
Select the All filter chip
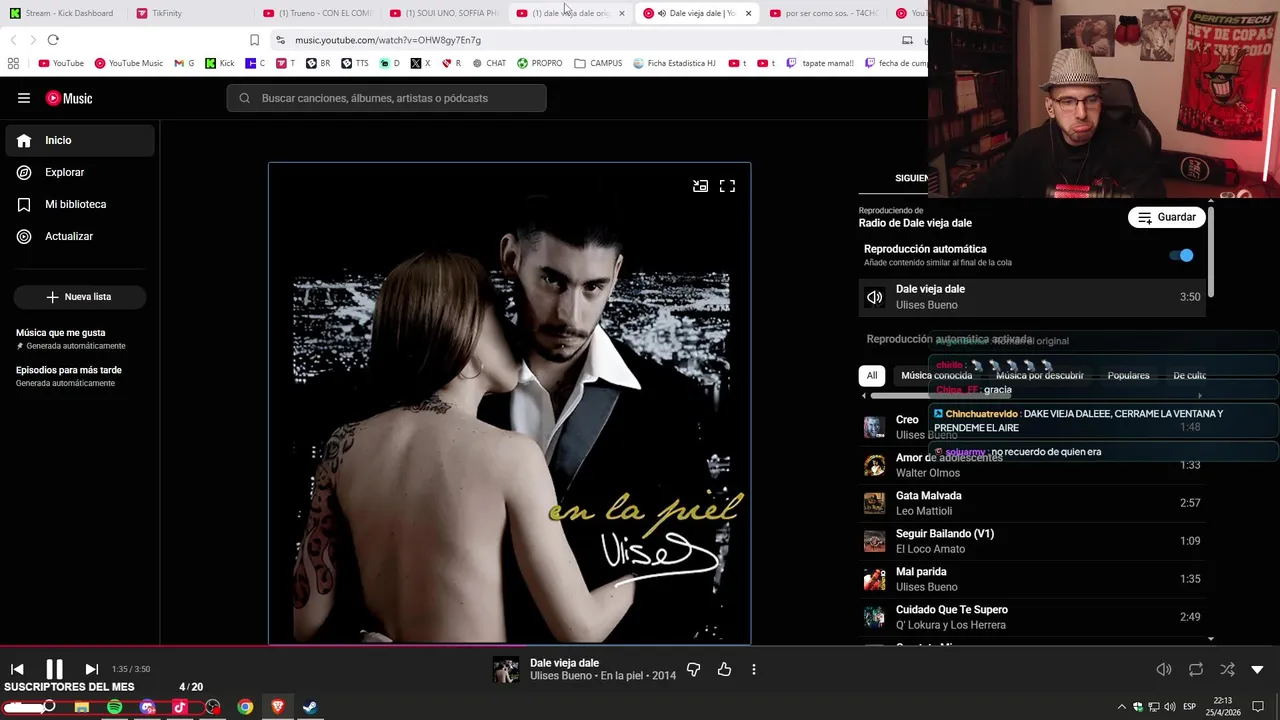coord(872,375)
